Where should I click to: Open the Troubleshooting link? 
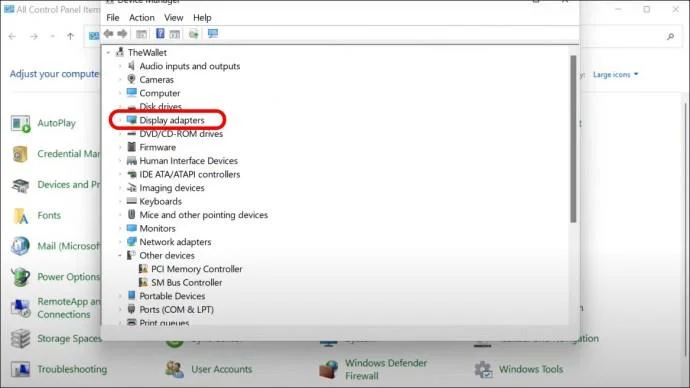click(x=72, y=369)
